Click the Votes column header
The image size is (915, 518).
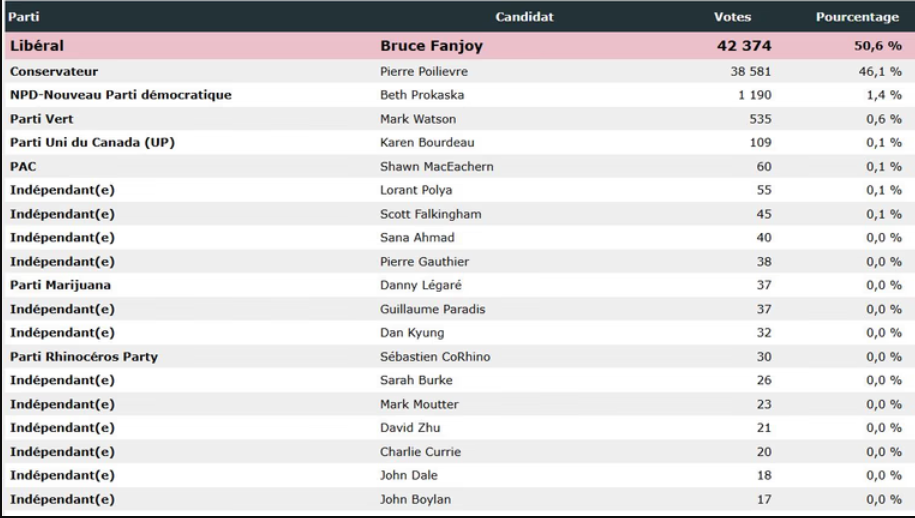pyautogui.click(x=733, y=18)
